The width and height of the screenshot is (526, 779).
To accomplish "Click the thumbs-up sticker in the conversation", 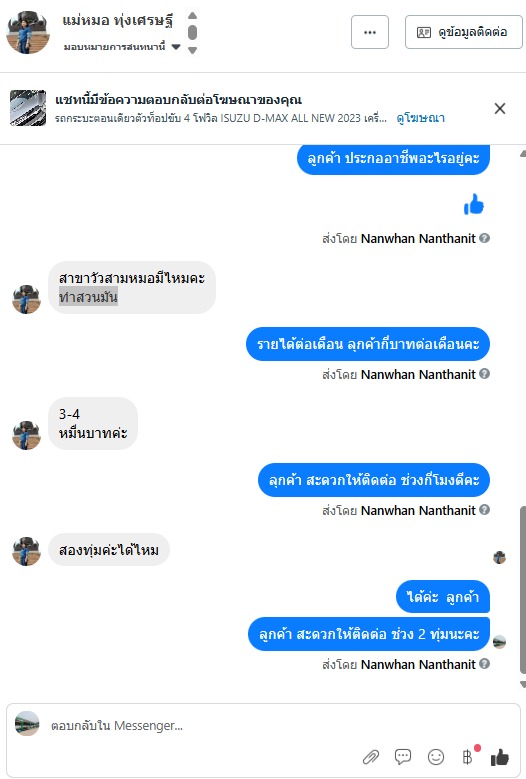I will coord(474,204).
